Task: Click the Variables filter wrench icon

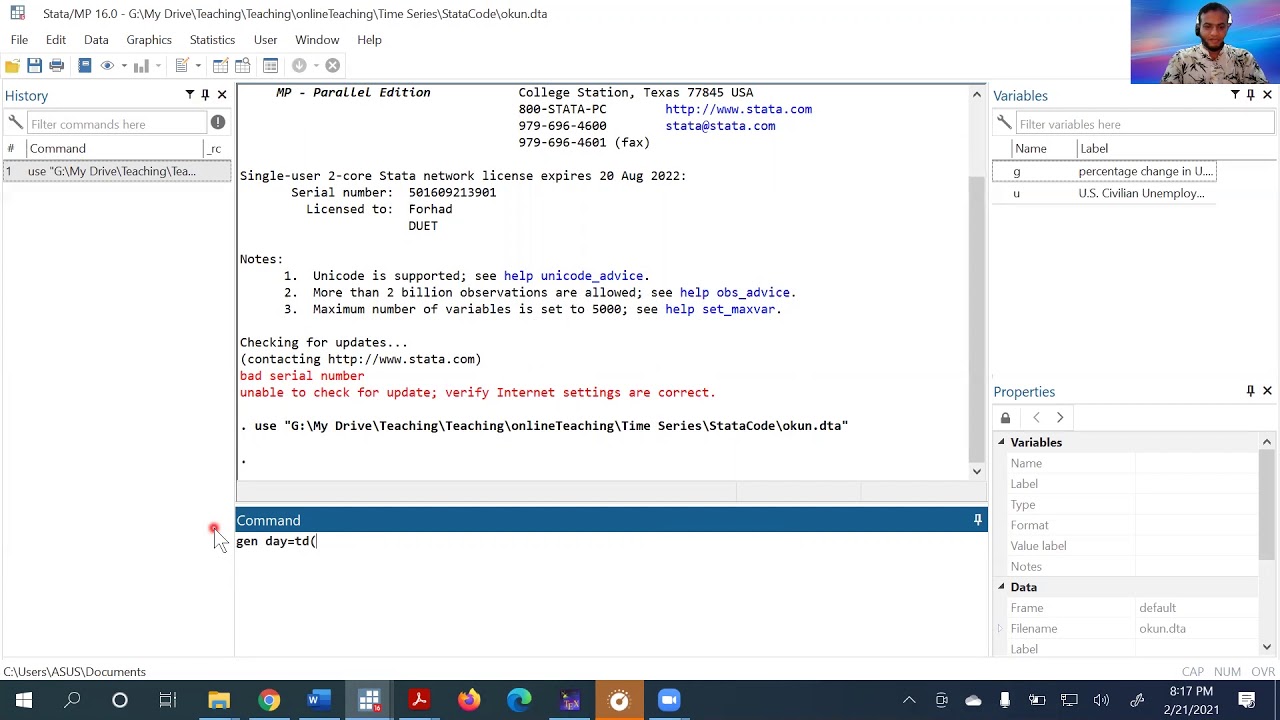Action: [x=1004, y=123]
